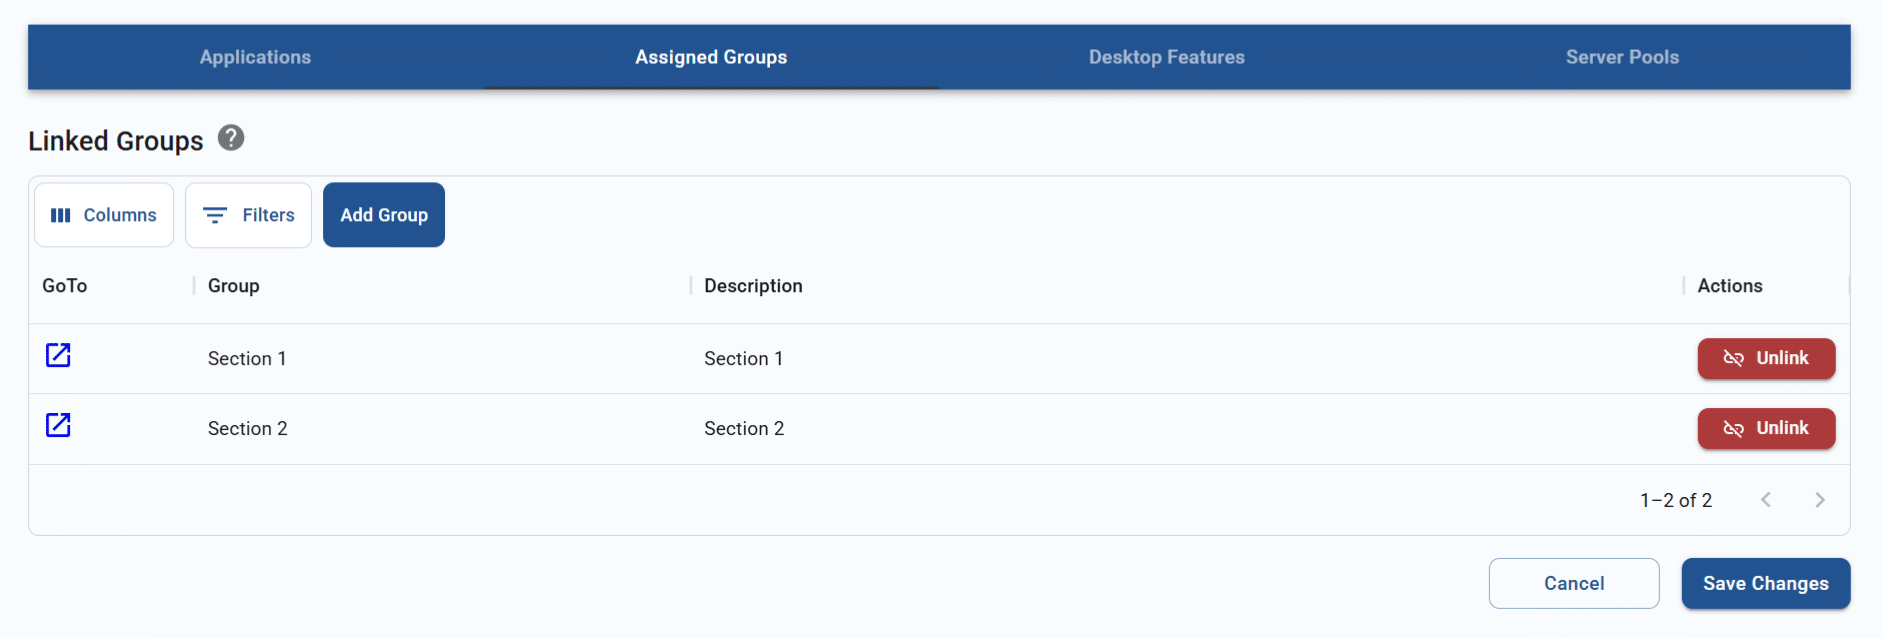Click the Add Group button

(383, 214)
